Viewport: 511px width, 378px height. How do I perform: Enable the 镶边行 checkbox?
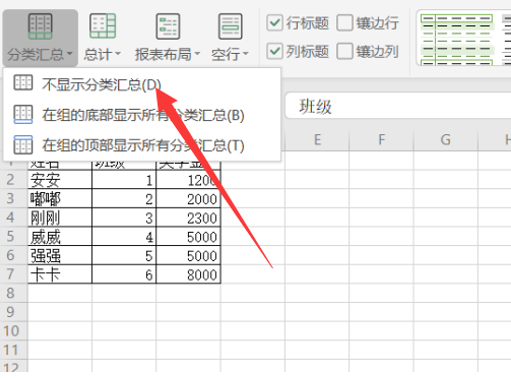click(345, 23)
